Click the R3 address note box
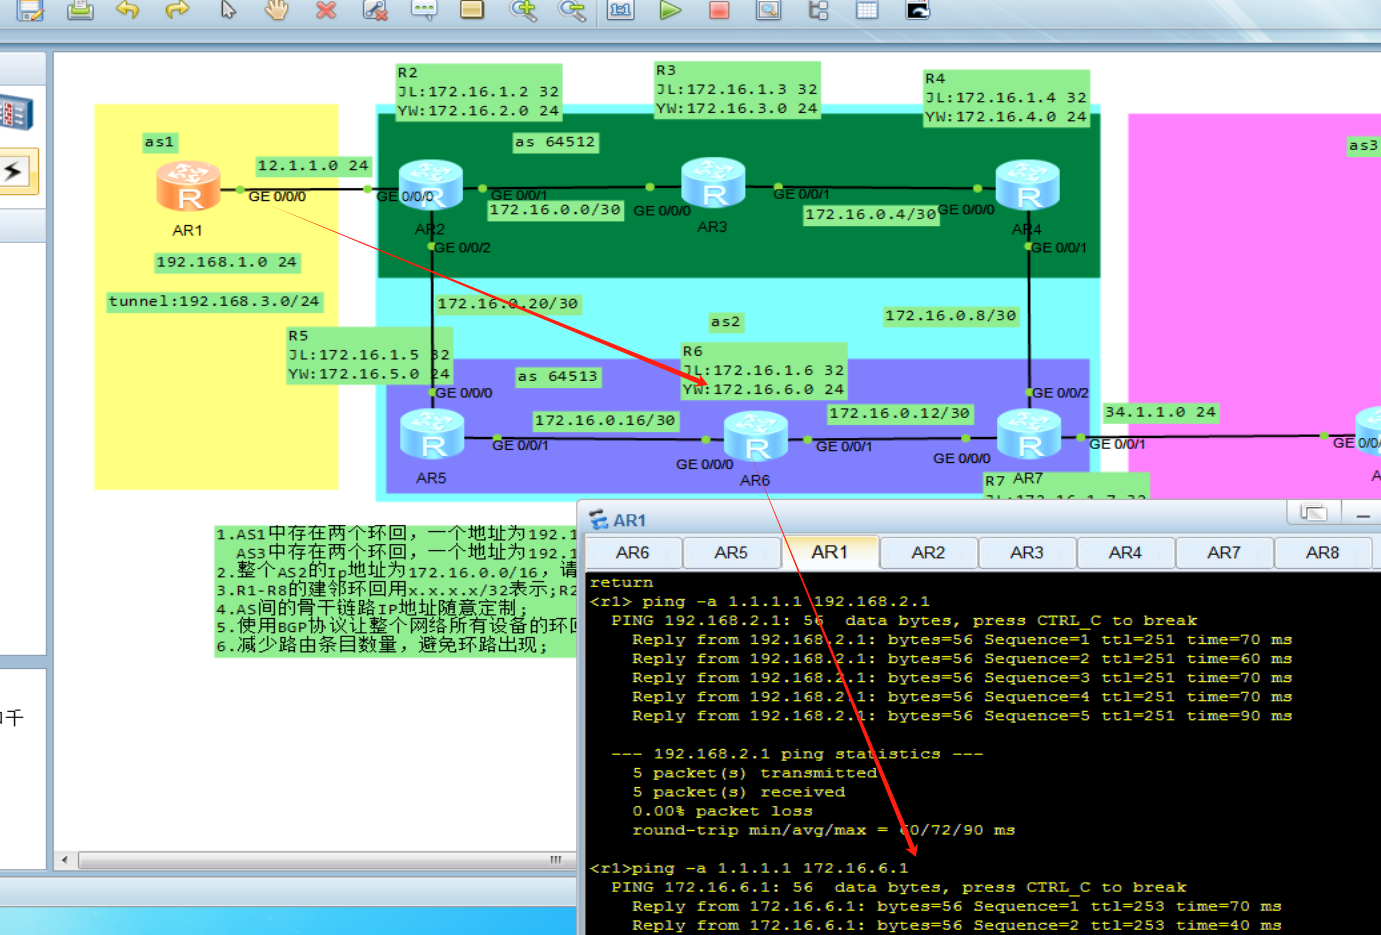1381x935 pixels. pos(738,90)
